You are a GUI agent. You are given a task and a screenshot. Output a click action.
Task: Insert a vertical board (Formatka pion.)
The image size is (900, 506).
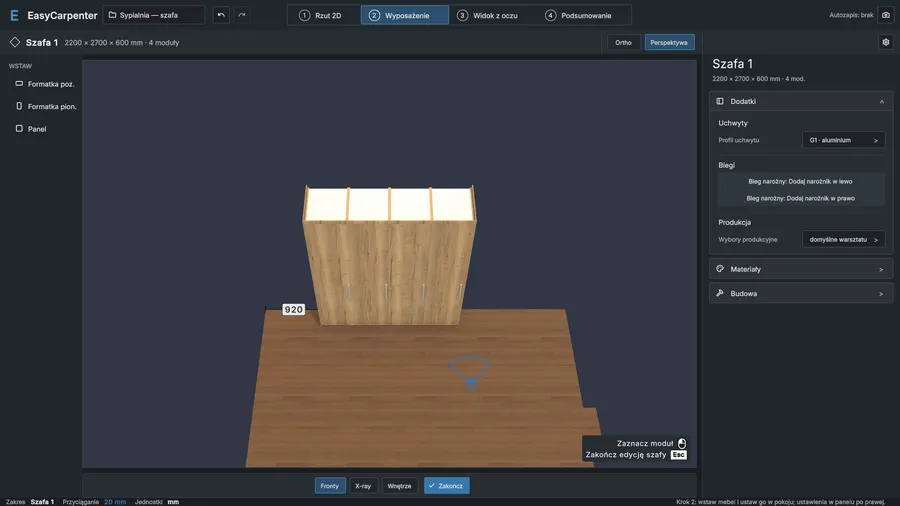[45, 106]
